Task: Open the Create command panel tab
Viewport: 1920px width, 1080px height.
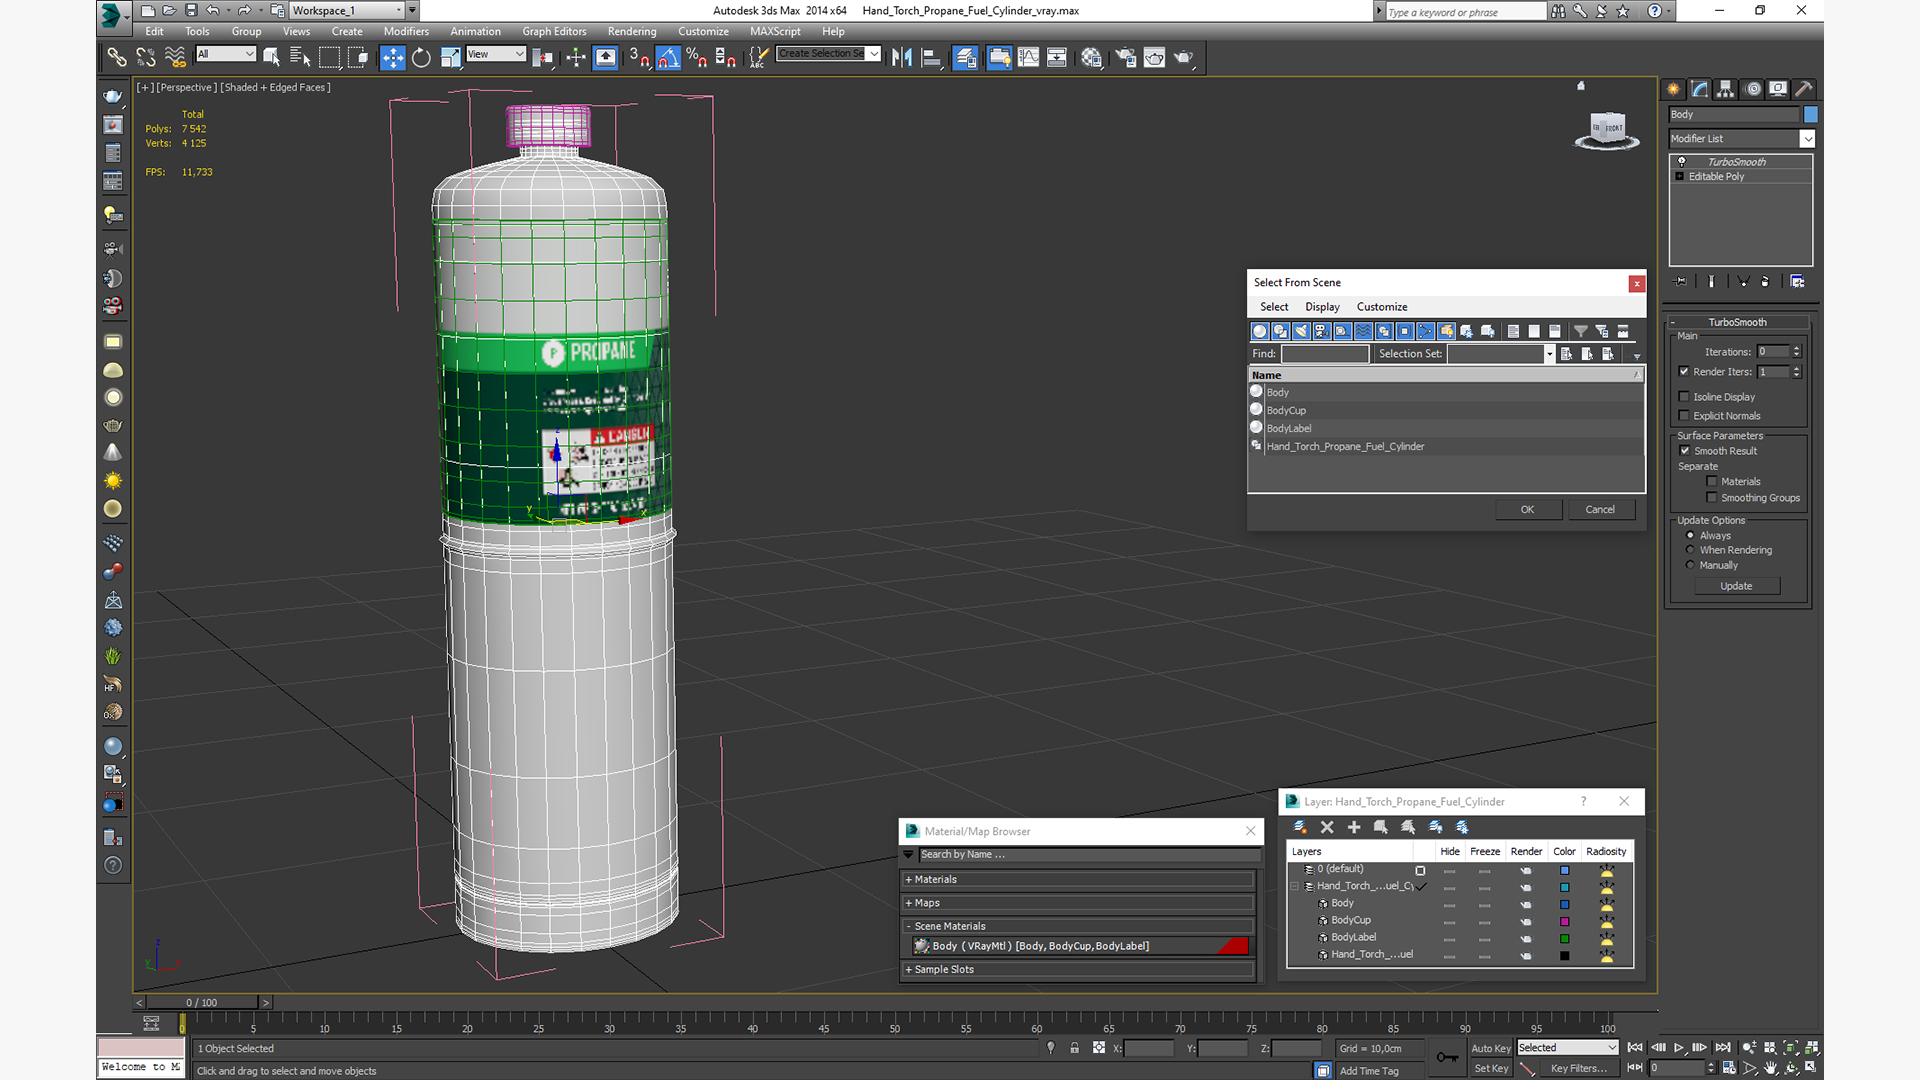Action: [x=1673, y=89]
